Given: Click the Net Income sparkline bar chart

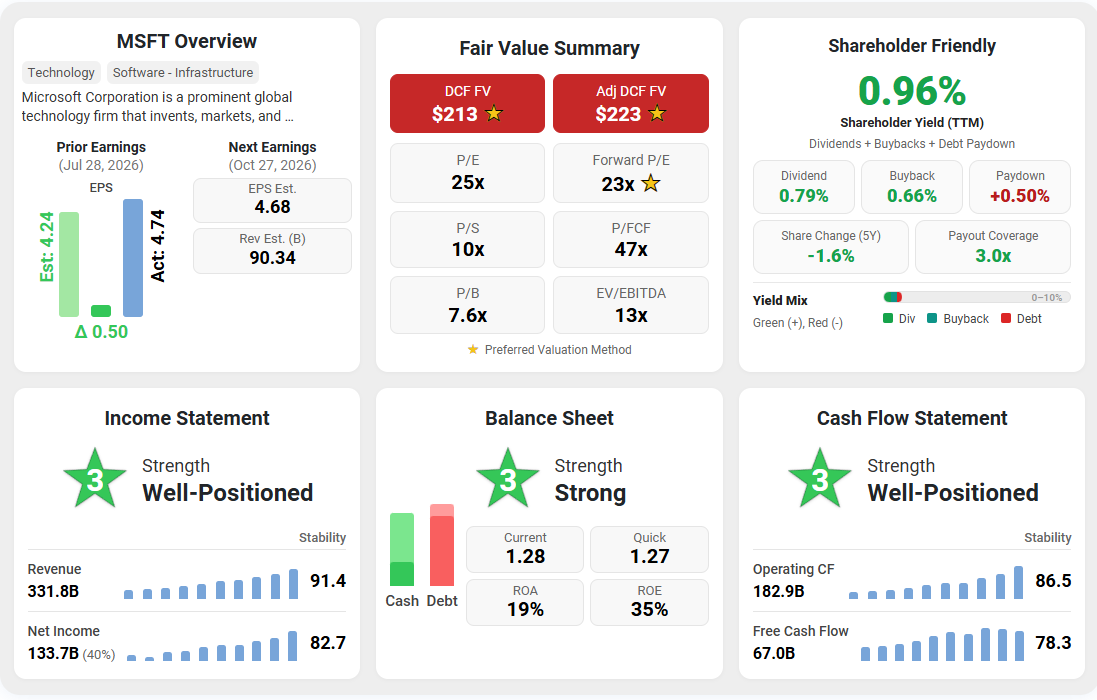Looking at the screenshot, I should 211,646.
